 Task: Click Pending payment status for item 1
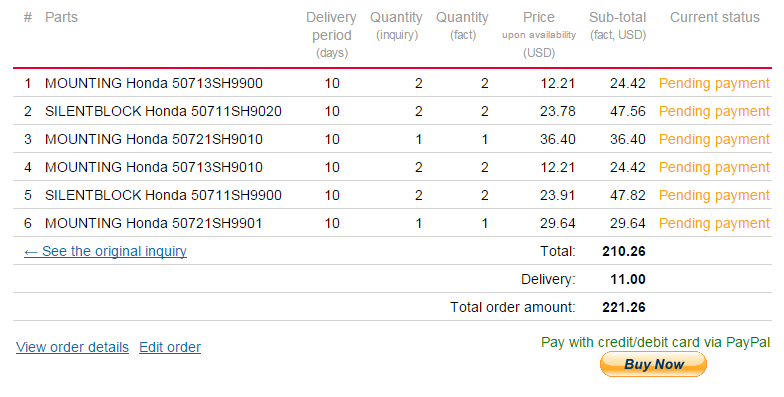click(x=714, y=83)
